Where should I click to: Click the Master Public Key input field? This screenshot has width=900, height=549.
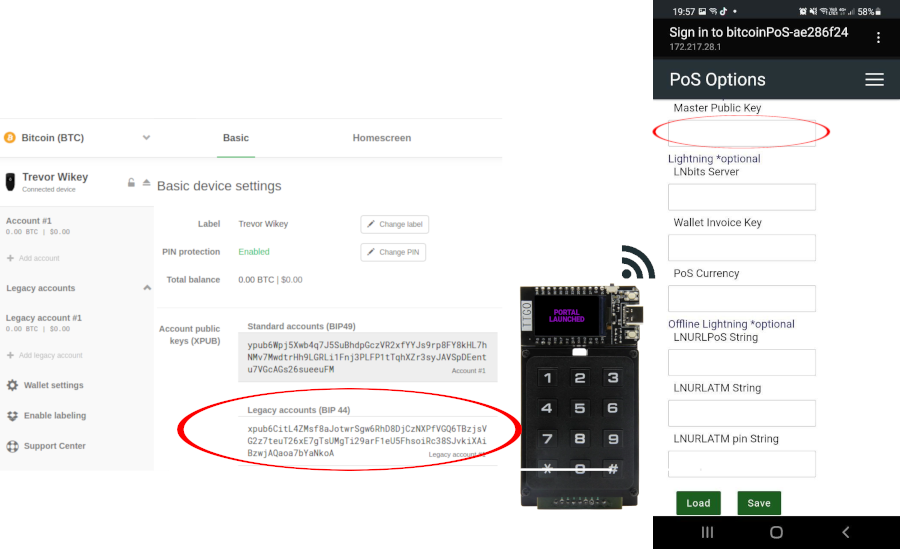point(742,133)
